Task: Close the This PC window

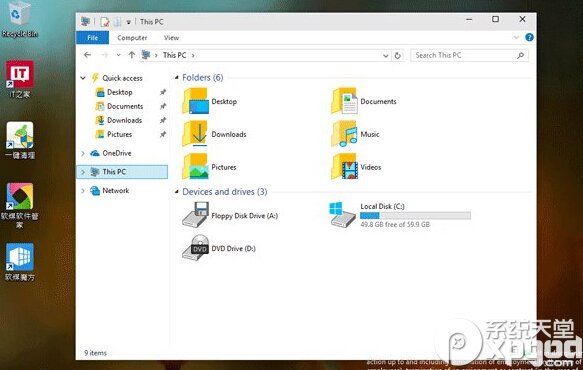Action: (x=522, y=19)
